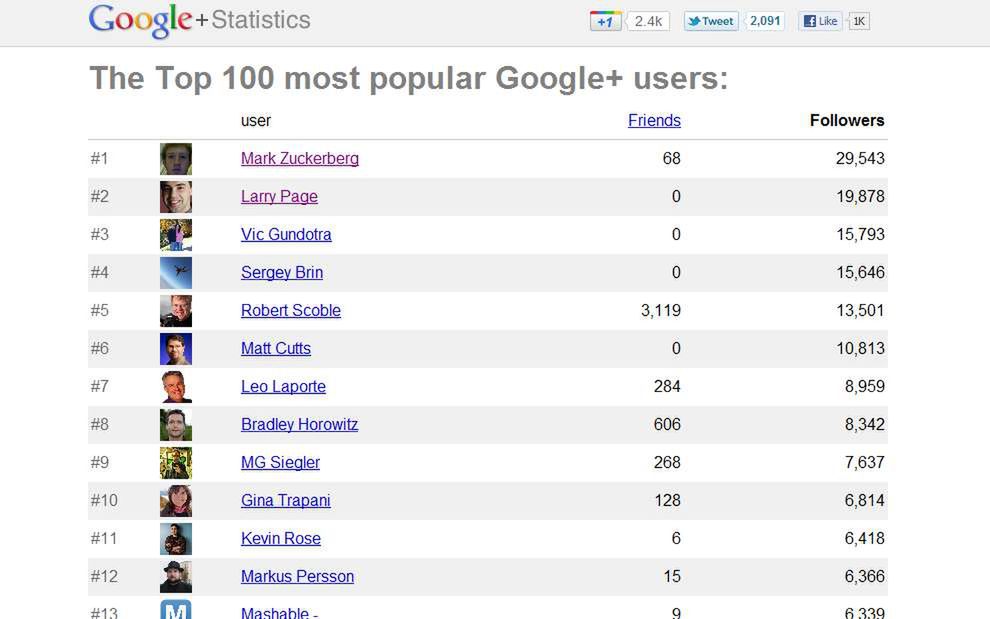Click follower count 7,637

864,462
